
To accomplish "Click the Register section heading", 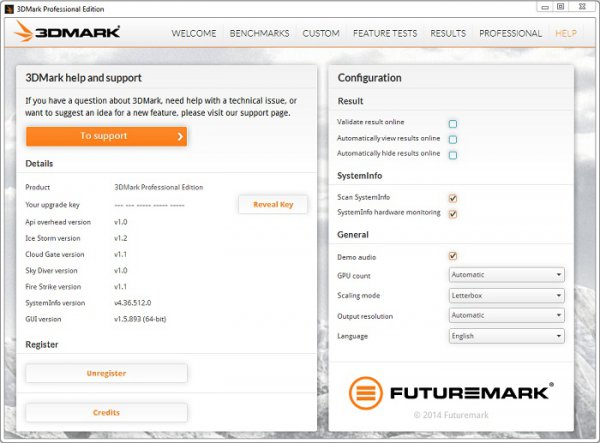I will (42, 345).
